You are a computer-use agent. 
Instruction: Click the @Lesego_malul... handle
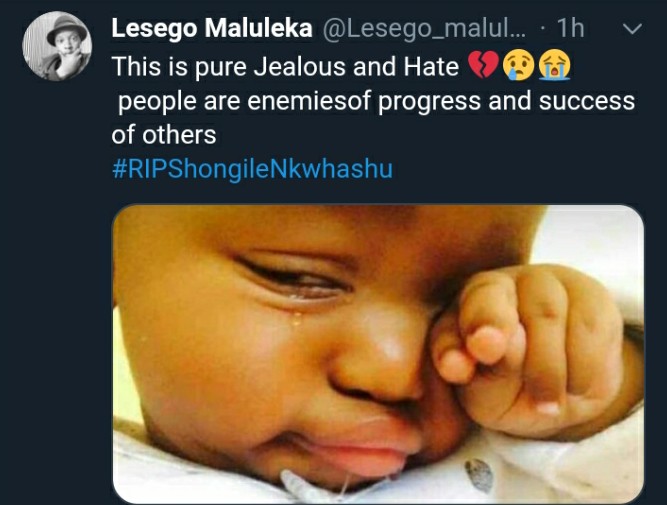[424, 29]
